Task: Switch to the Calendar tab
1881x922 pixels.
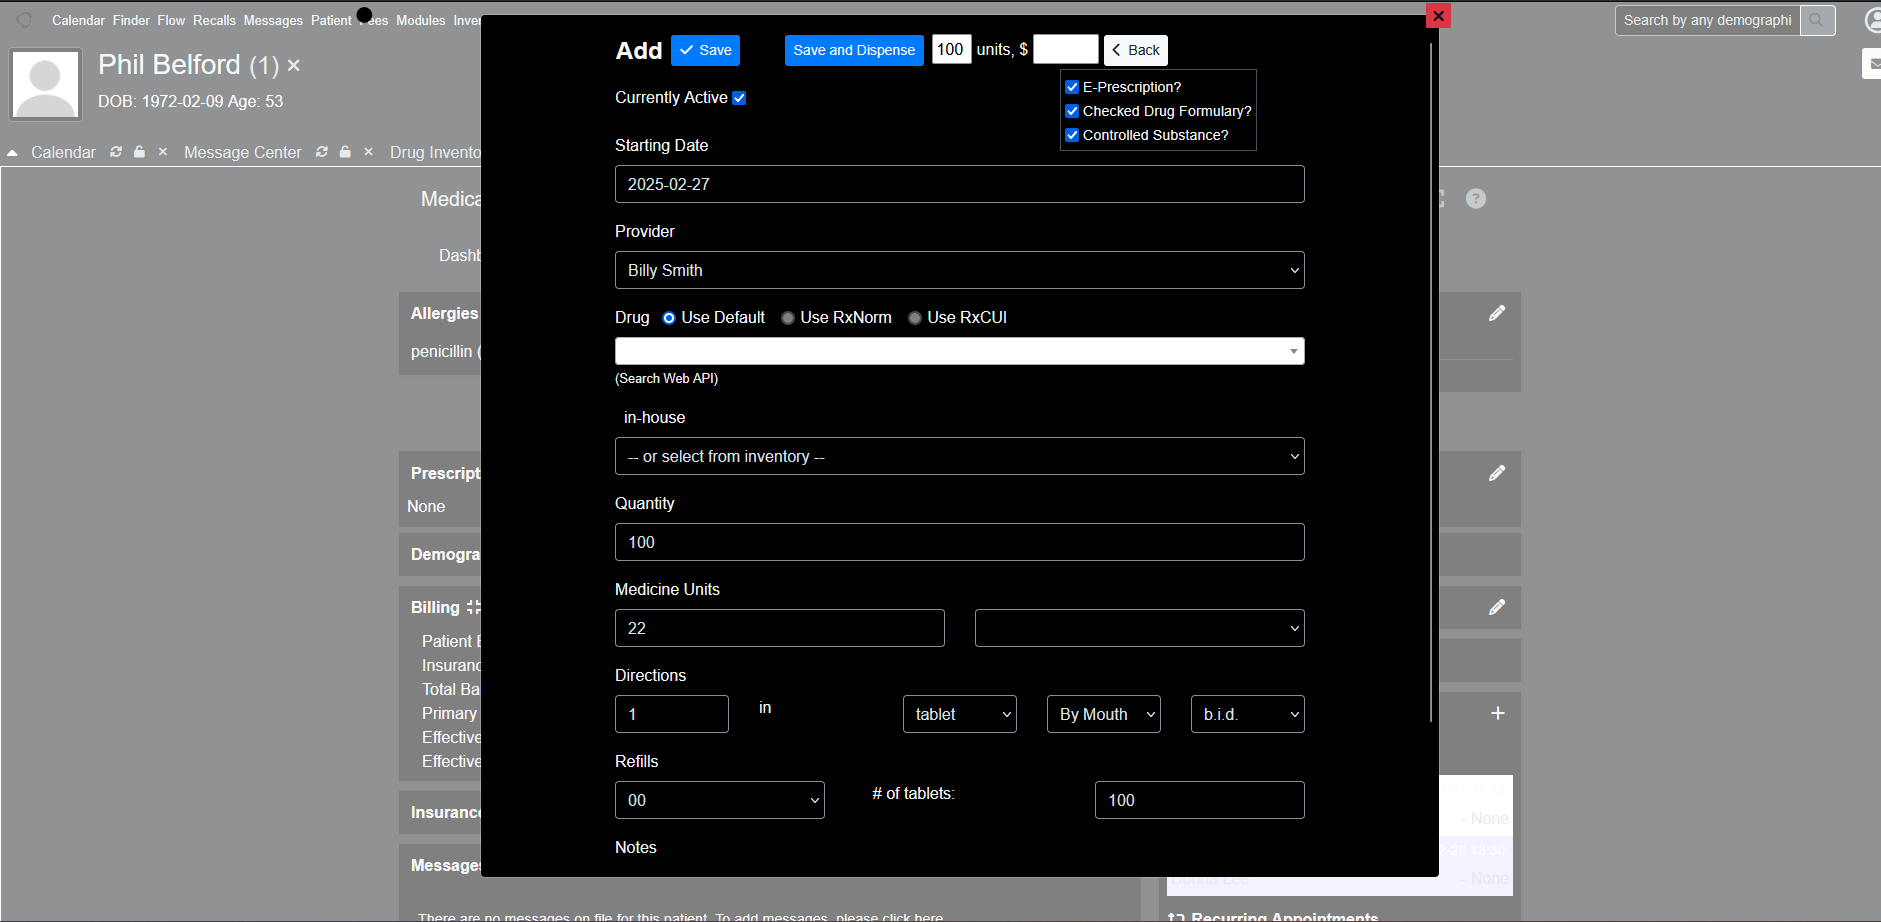Action: click(x=63, y=152)
